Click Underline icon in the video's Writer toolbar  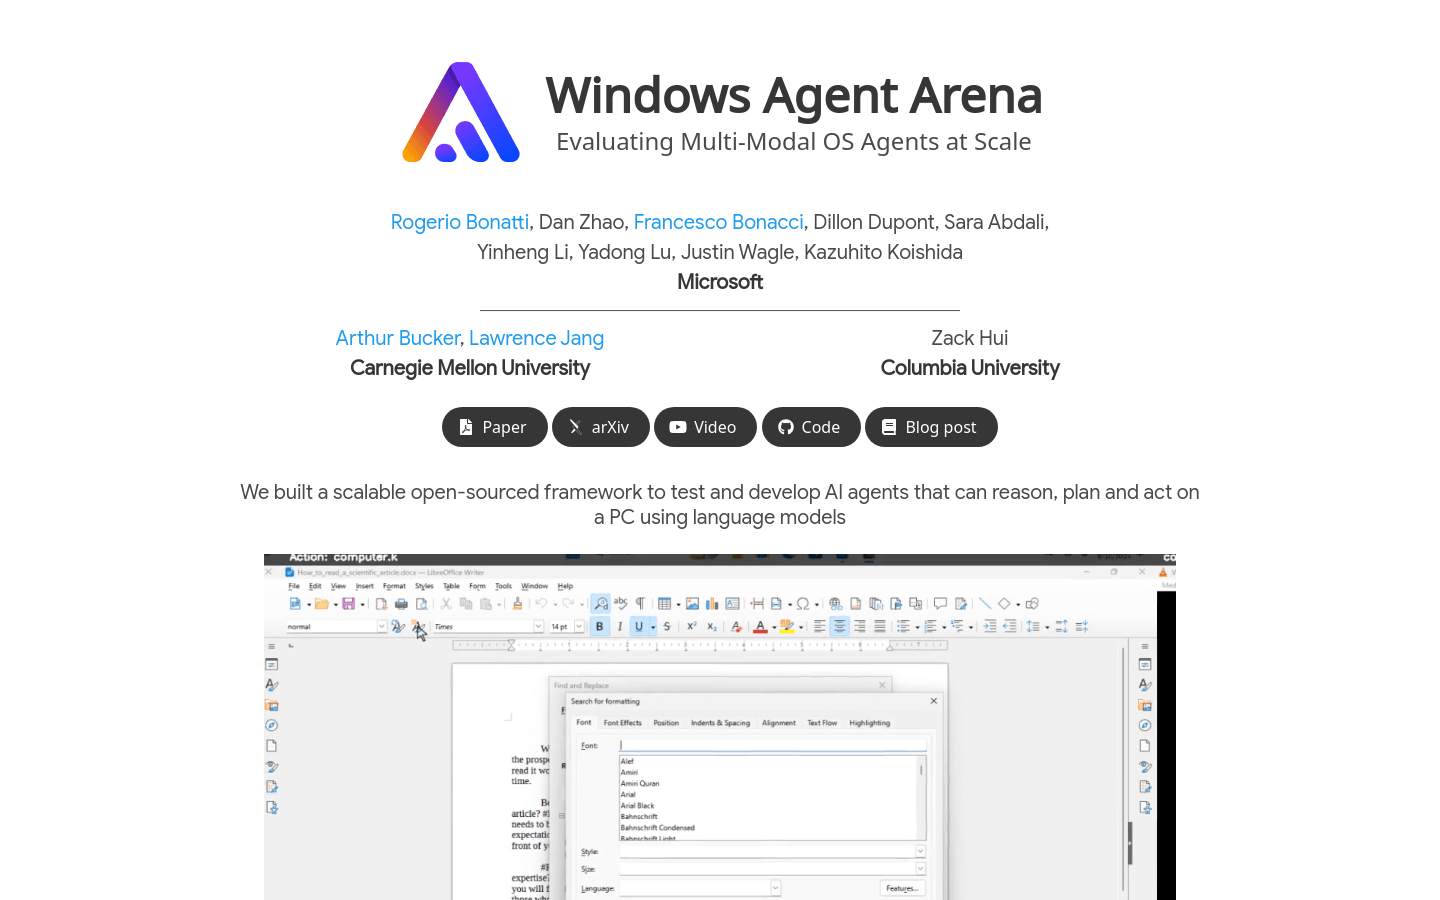click(638, 626)
